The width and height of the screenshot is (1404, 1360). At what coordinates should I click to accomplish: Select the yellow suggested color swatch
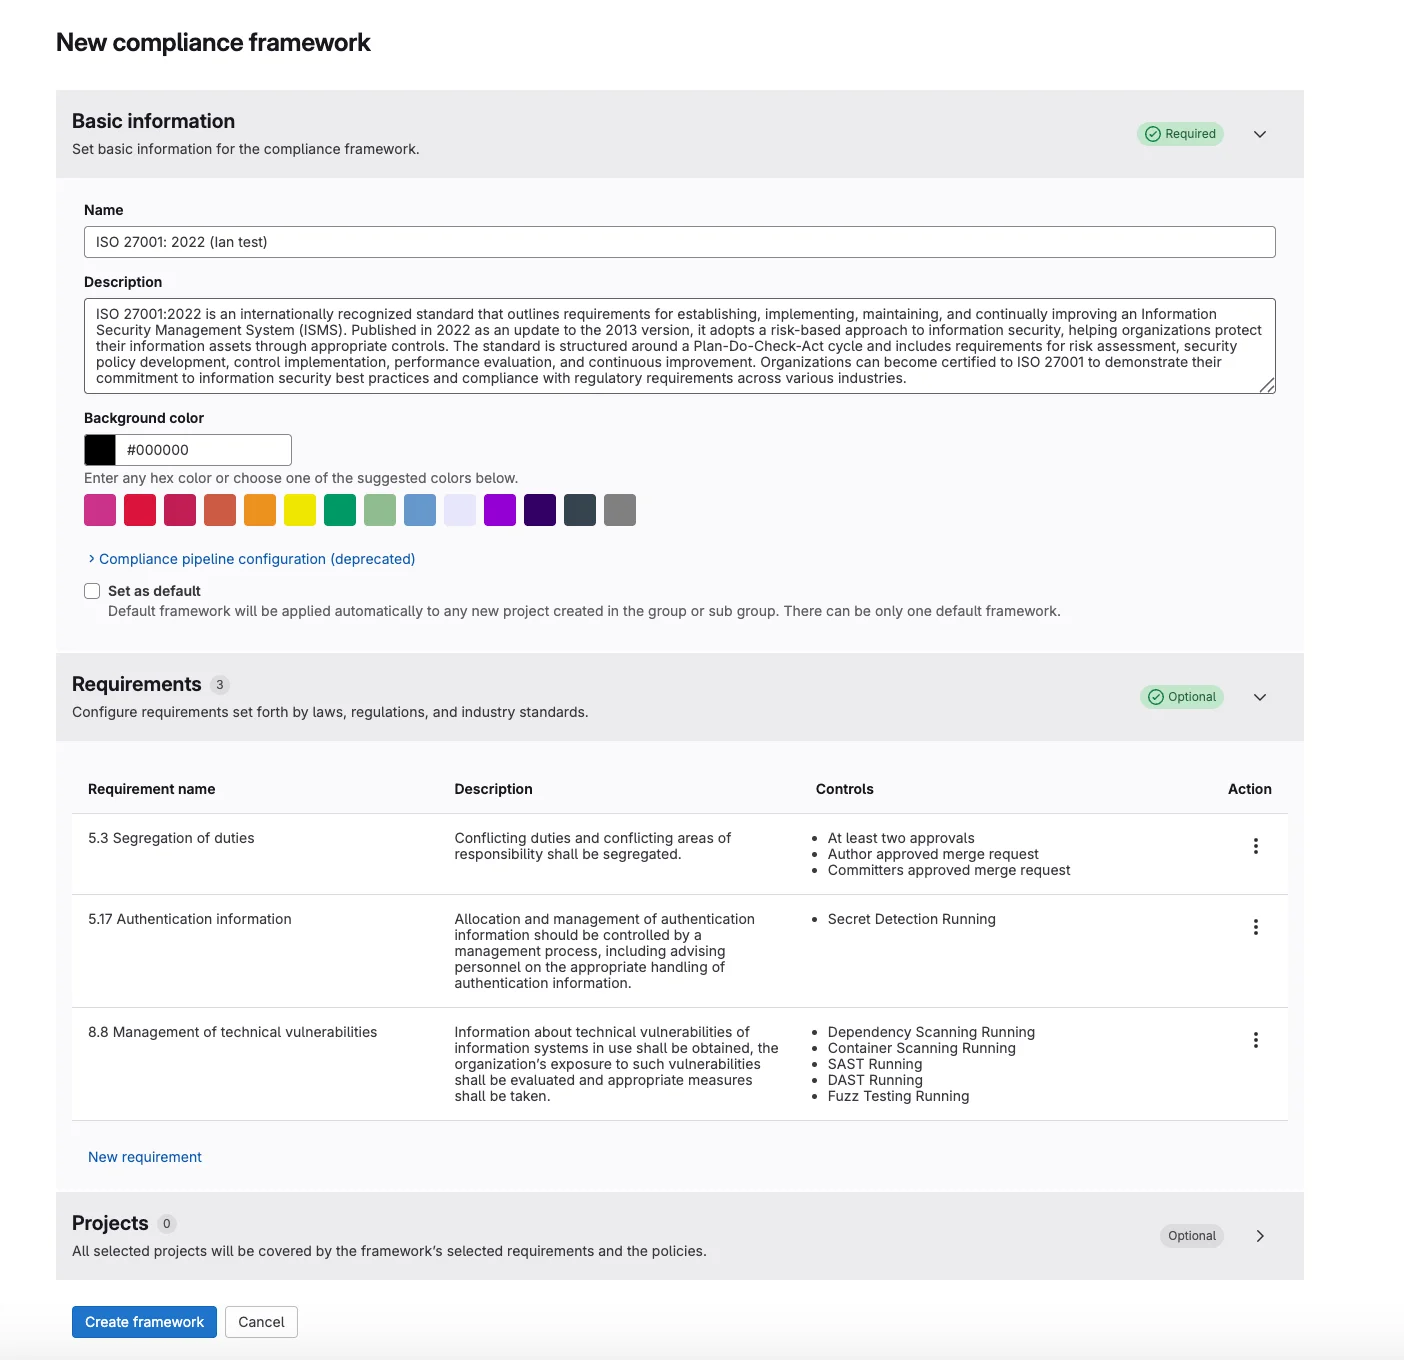coord(300,510)
